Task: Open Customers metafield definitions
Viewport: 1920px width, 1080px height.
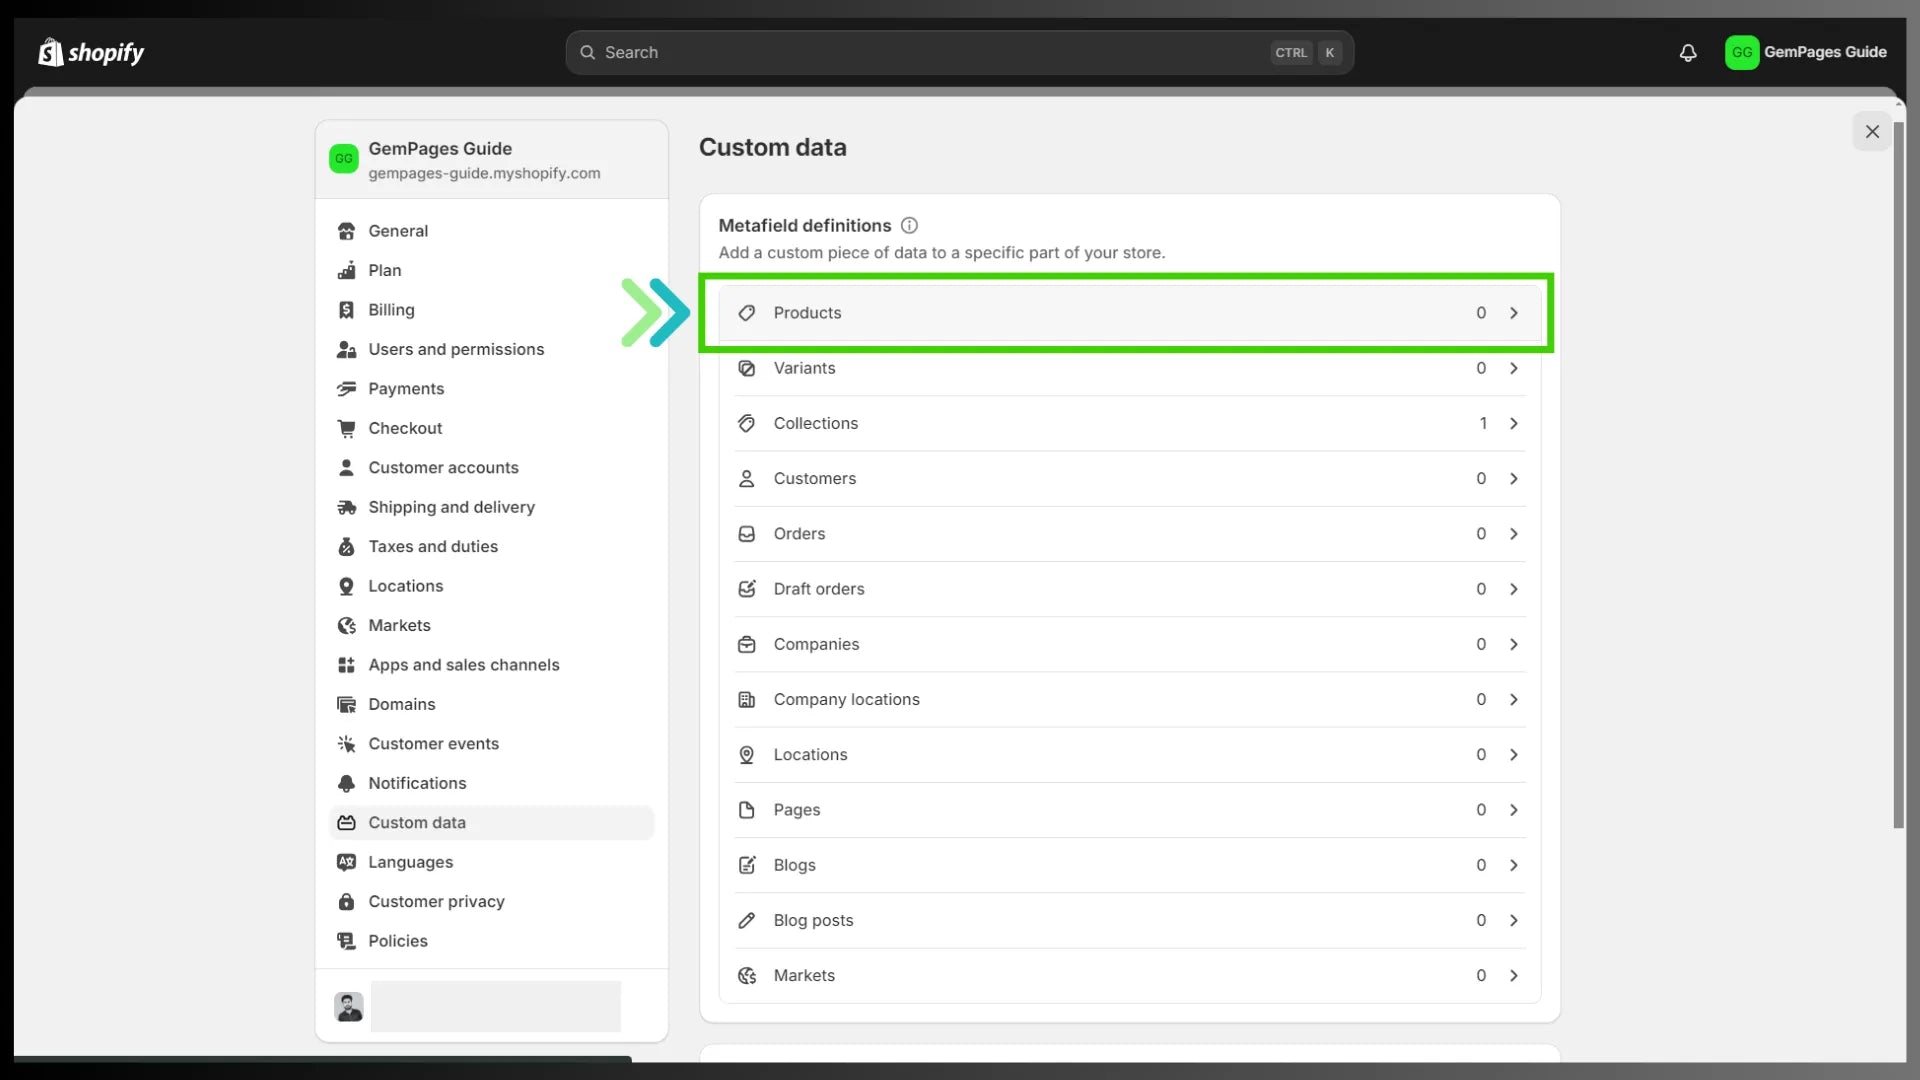Action: coord(1130,478)
